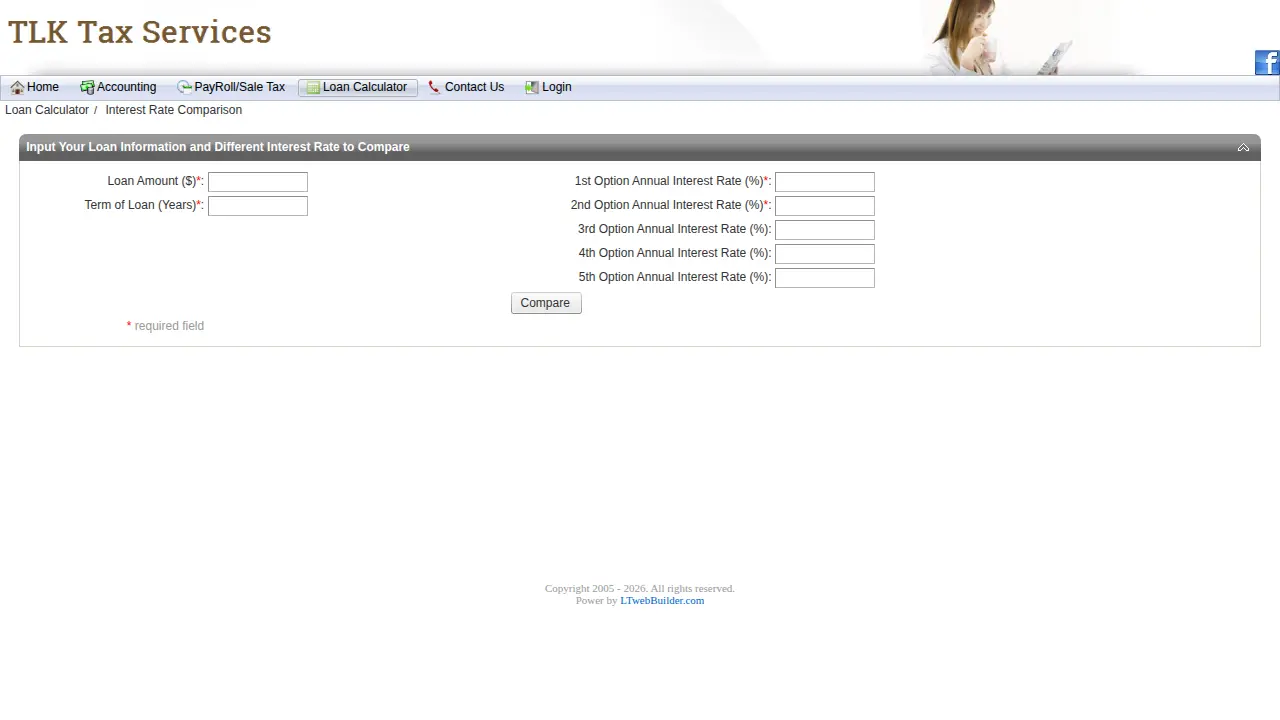Viewport: 1280px width, 720px height.
Task: Click the Login icon
Action: [532, 88]
